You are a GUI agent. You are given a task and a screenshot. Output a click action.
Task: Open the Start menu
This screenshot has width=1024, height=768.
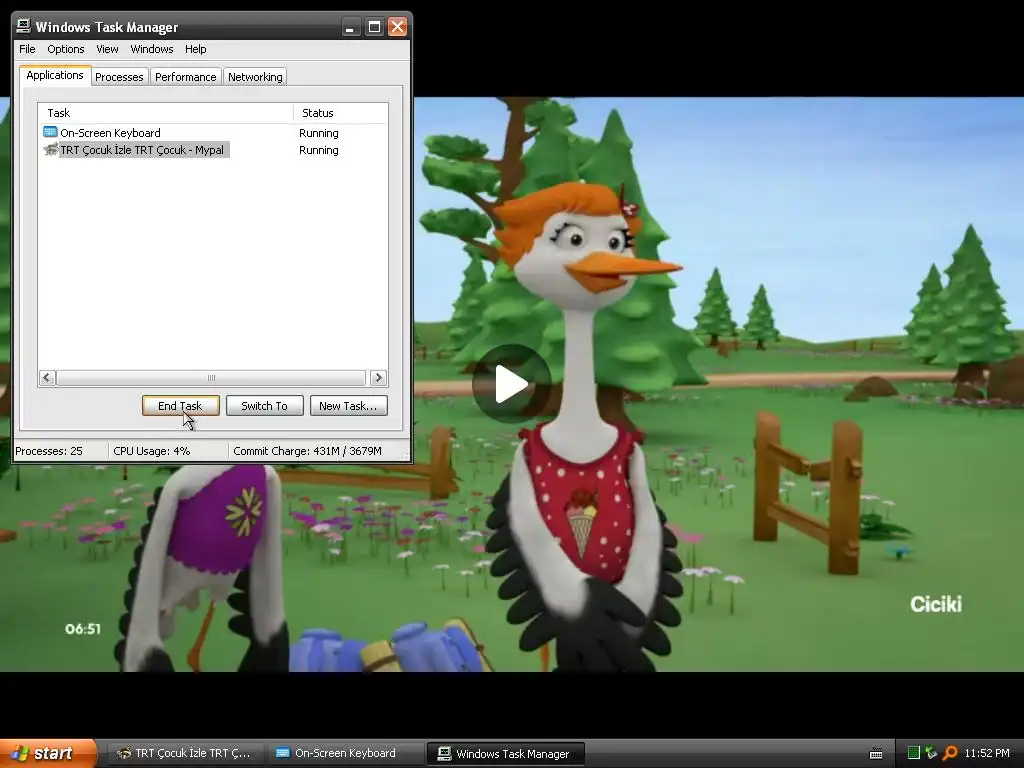tap(47, 753)
